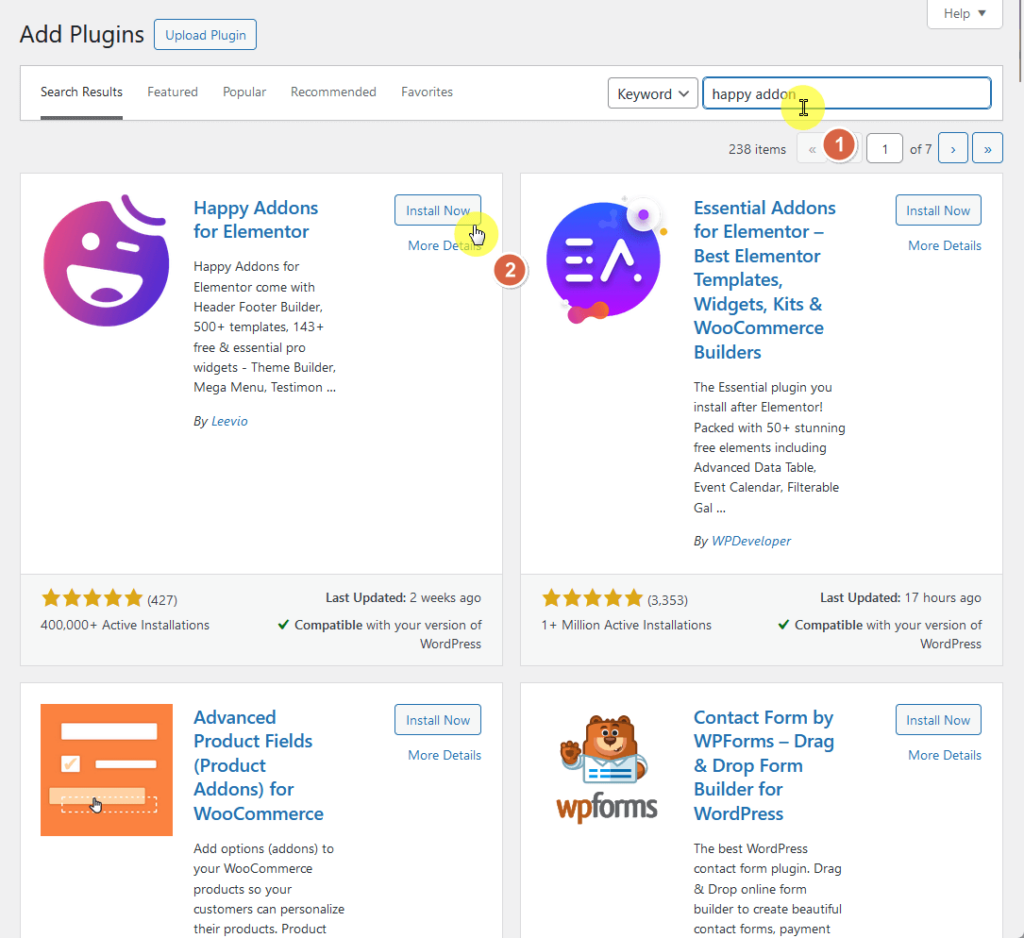Switch to the Popular tab
This screenshot has height=938, width=1024.
(244, 92)
